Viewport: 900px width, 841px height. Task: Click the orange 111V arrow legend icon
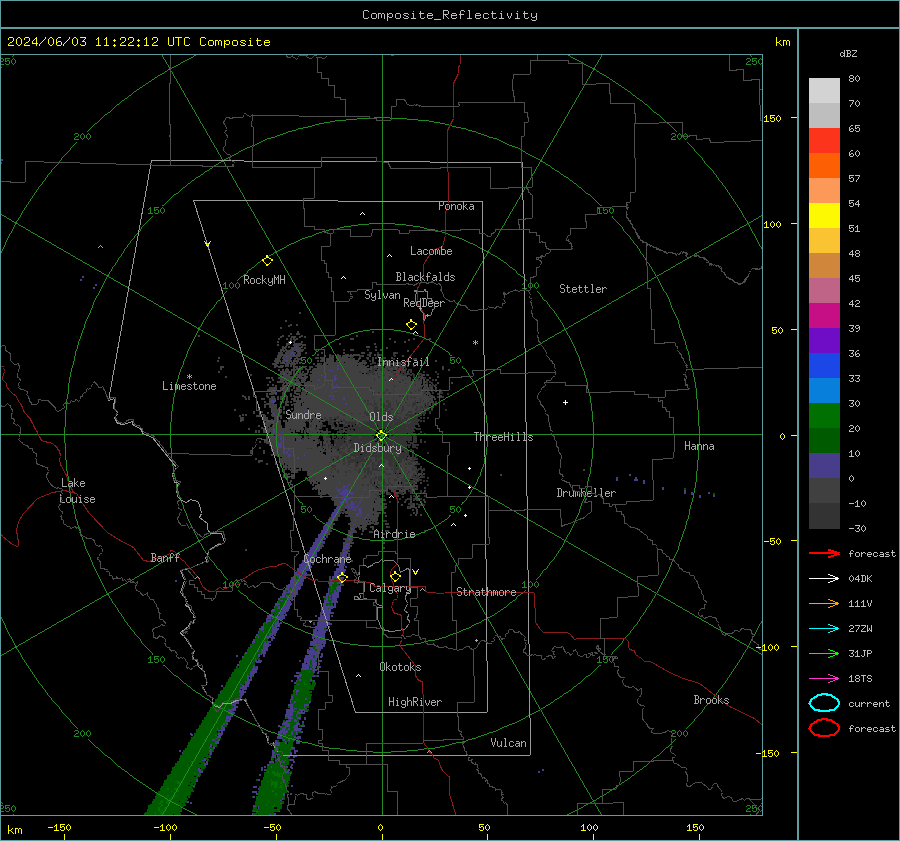(824, 603)
